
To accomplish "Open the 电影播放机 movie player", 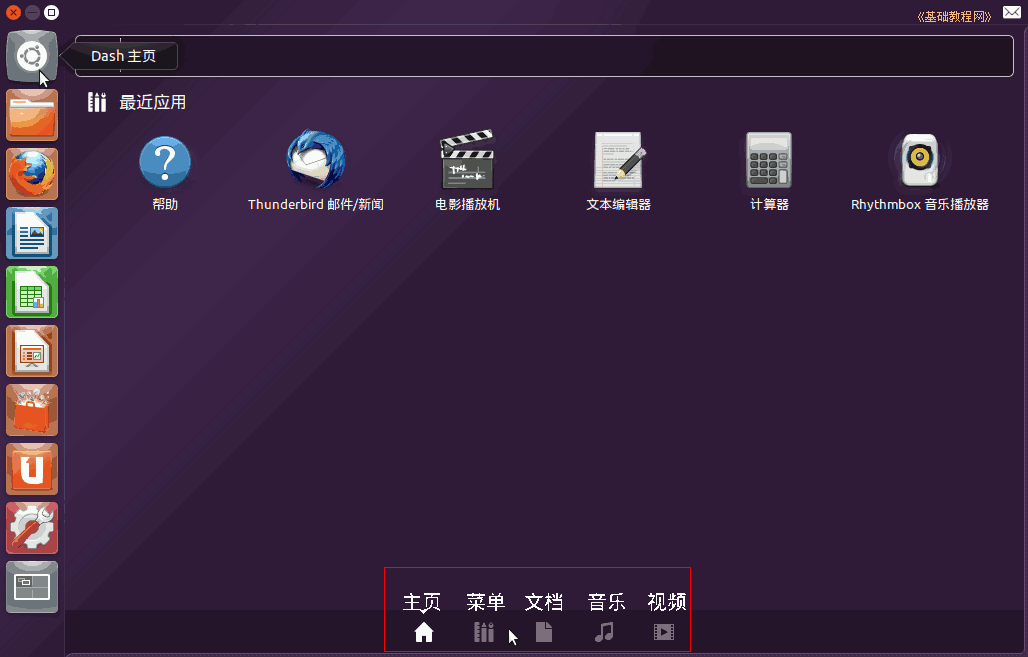I will pyautogui.click(x=467, y=160).
